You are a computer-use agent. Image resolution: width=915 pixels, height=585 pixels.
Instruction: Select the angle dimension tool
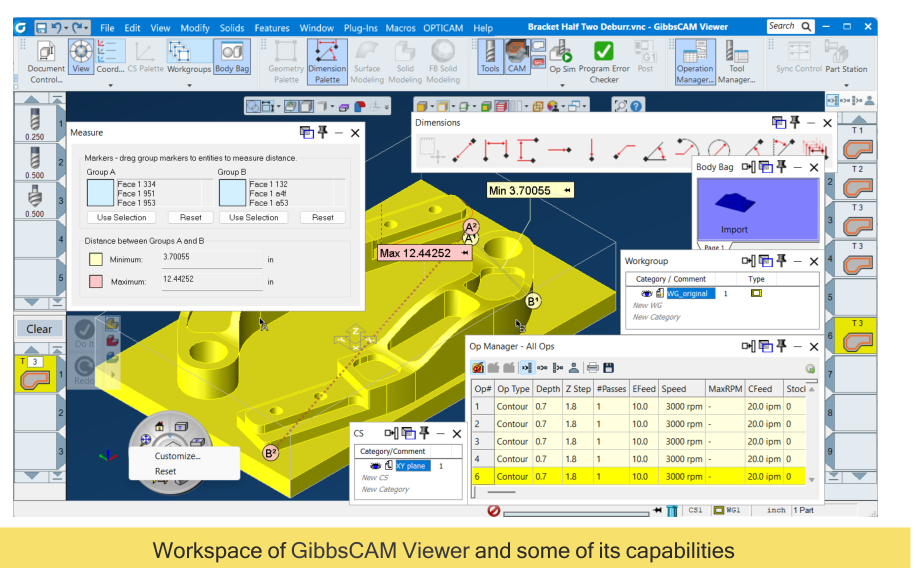click(x=655, y=151)
